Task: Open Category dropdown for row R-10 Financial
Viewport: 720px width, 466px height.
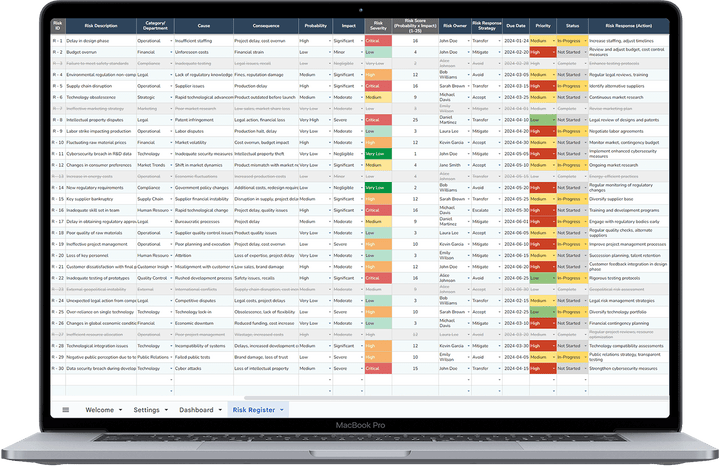Action: pyautogui.click(x=171, y=142)
